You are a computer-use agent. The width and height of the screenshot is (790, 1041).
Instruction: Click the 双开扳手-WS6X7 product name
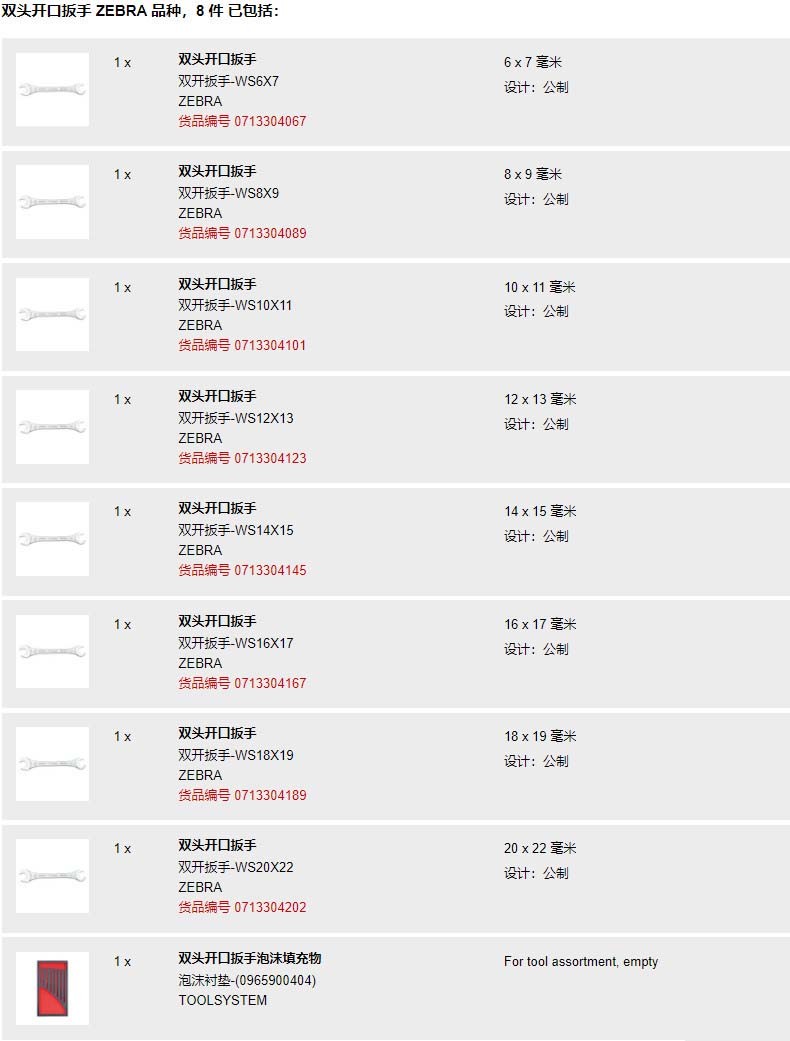228,81
